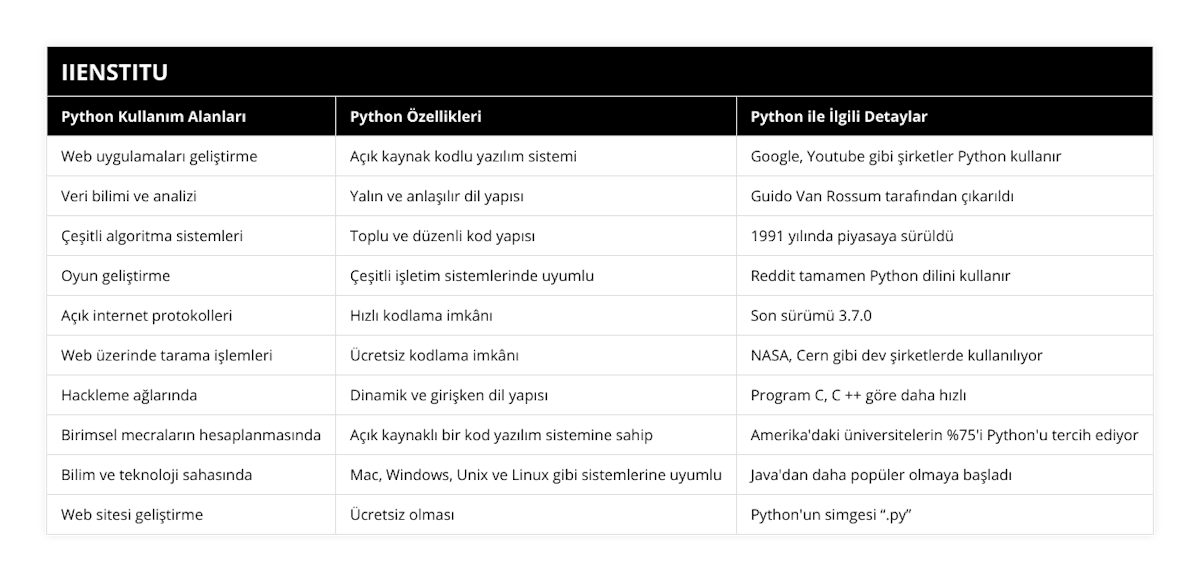This screenshot has width=1200, height=581.
Task: Click the 'Birimsel mecraların hesaplanmasında' cell
Action: click(x=191, y=435)
